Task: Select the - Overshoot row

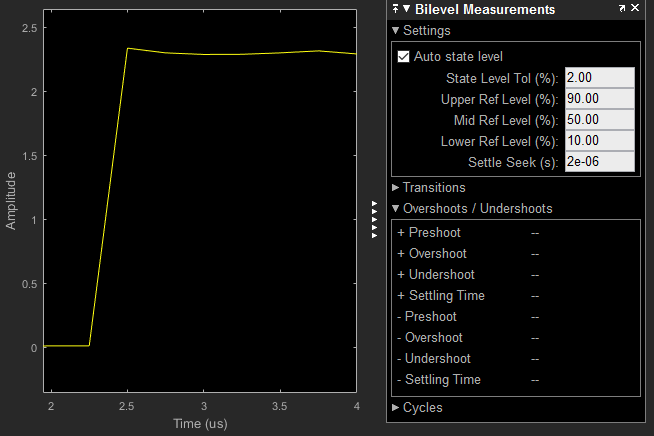Action: pyautogui.click(x=516, y=338)
